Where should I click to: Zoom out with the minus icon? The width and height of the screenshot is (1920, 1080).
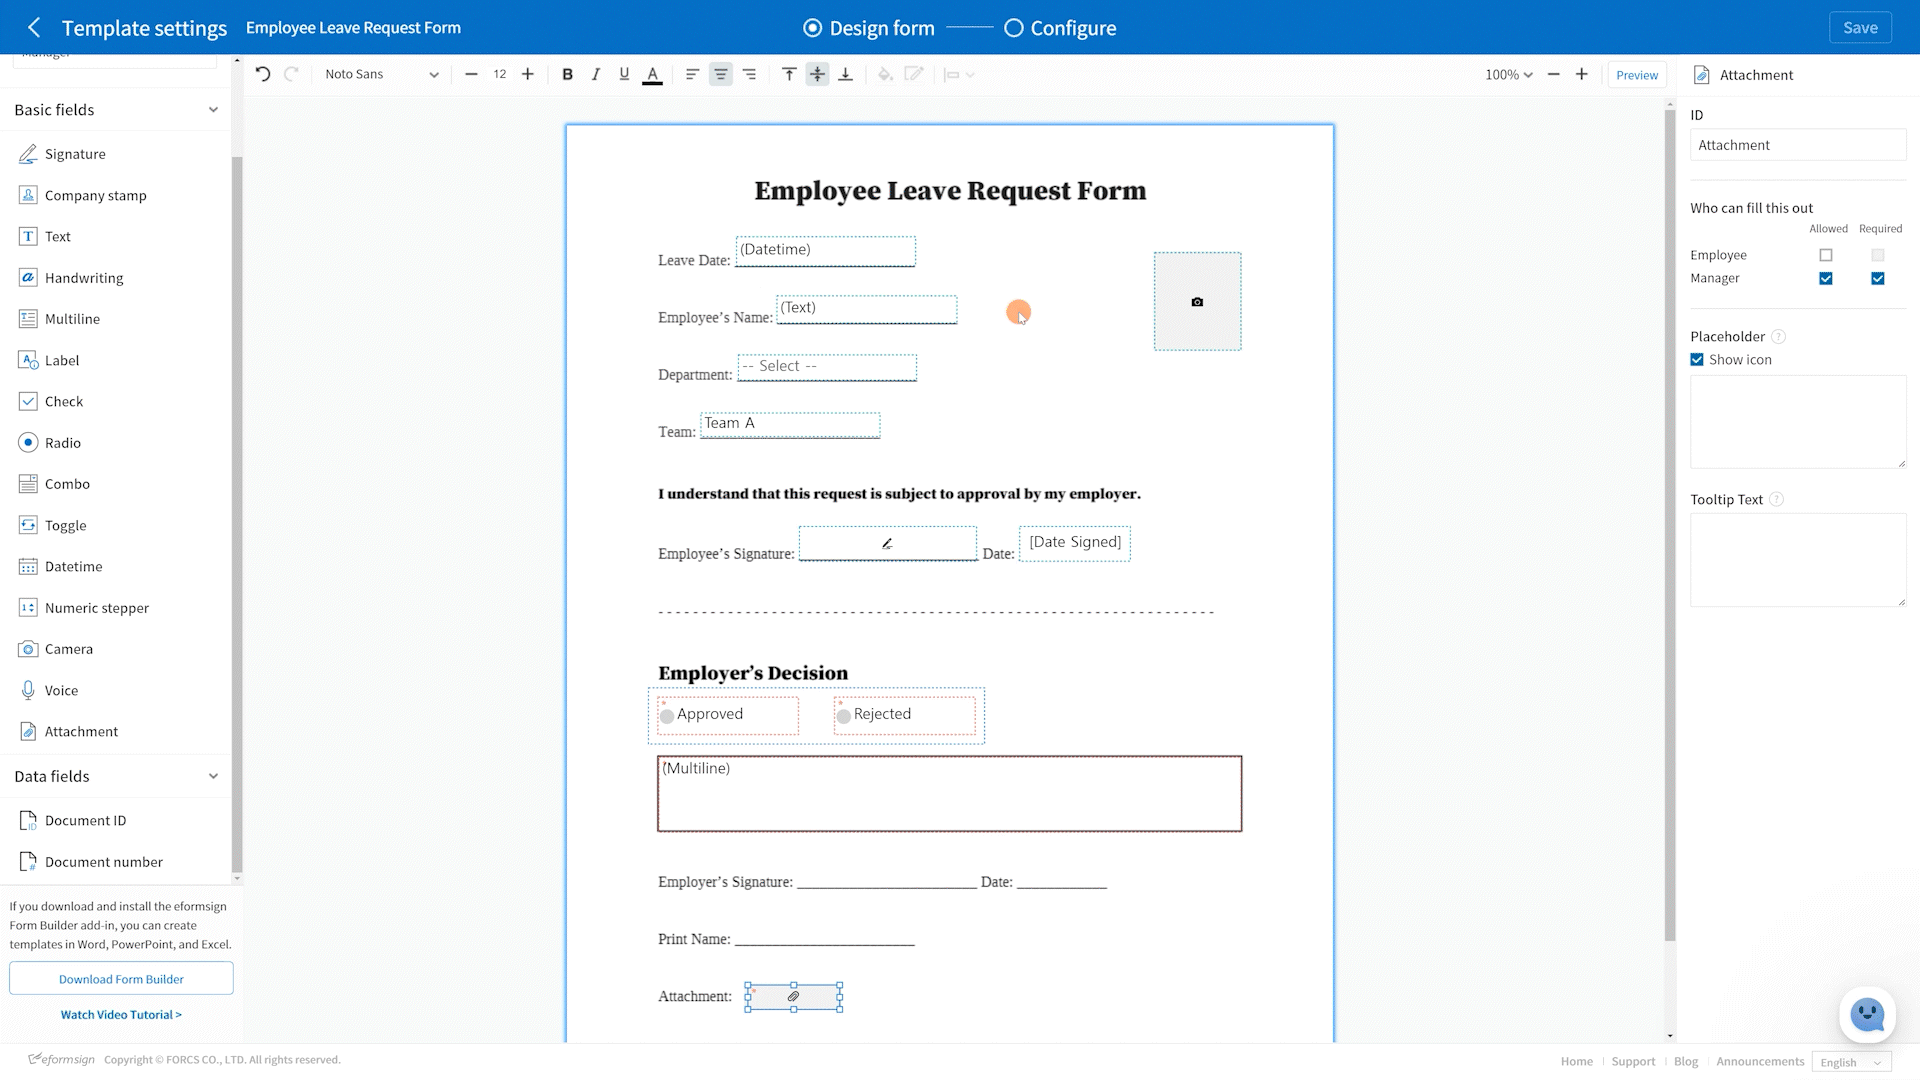pos(1553,74)
